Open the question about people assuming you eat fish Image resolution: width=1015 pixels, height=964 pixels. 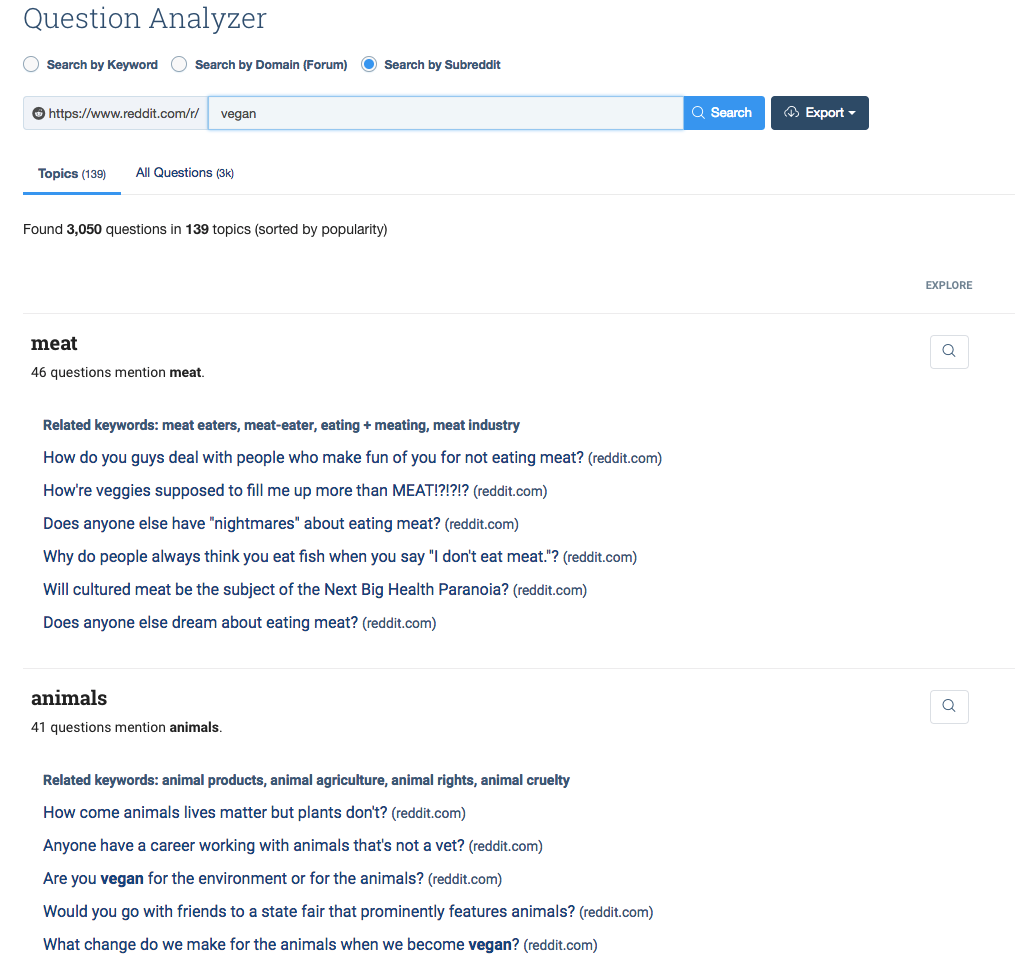click(300, 557)
